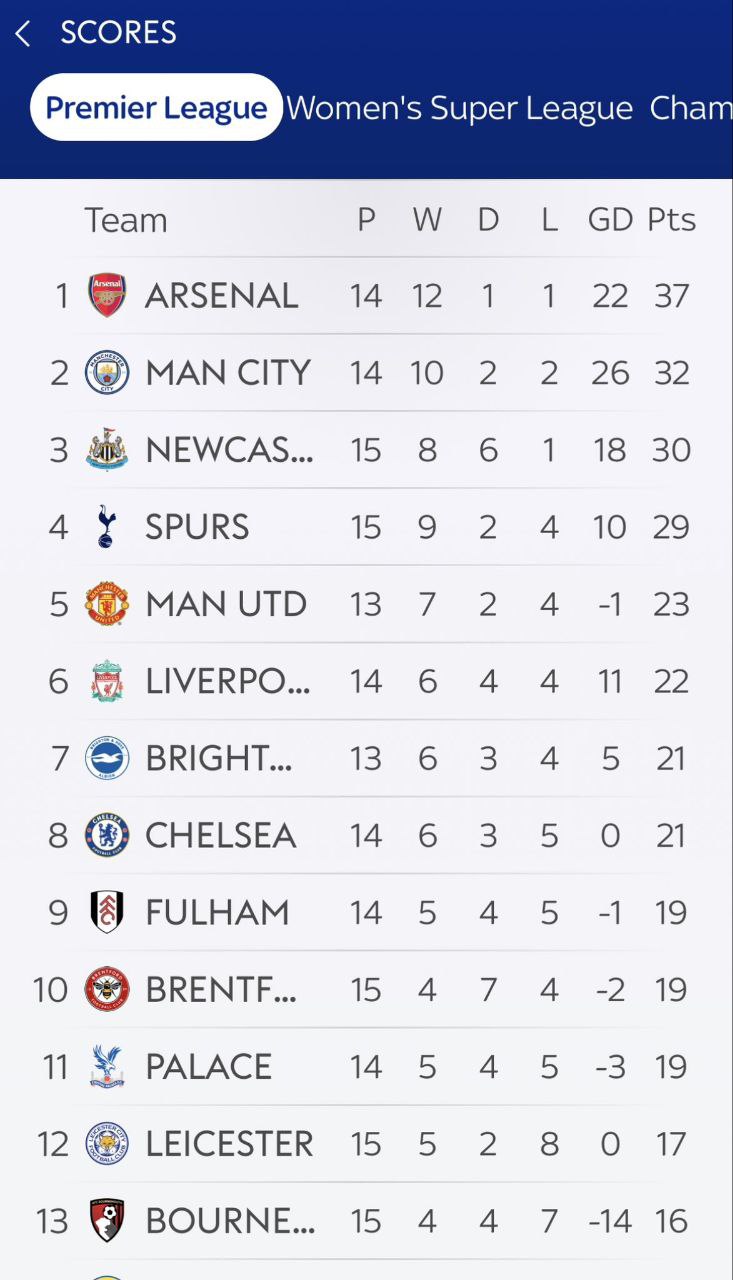Tap the Spurs club crest
The image size is (733, 1280).
[107, 527]
